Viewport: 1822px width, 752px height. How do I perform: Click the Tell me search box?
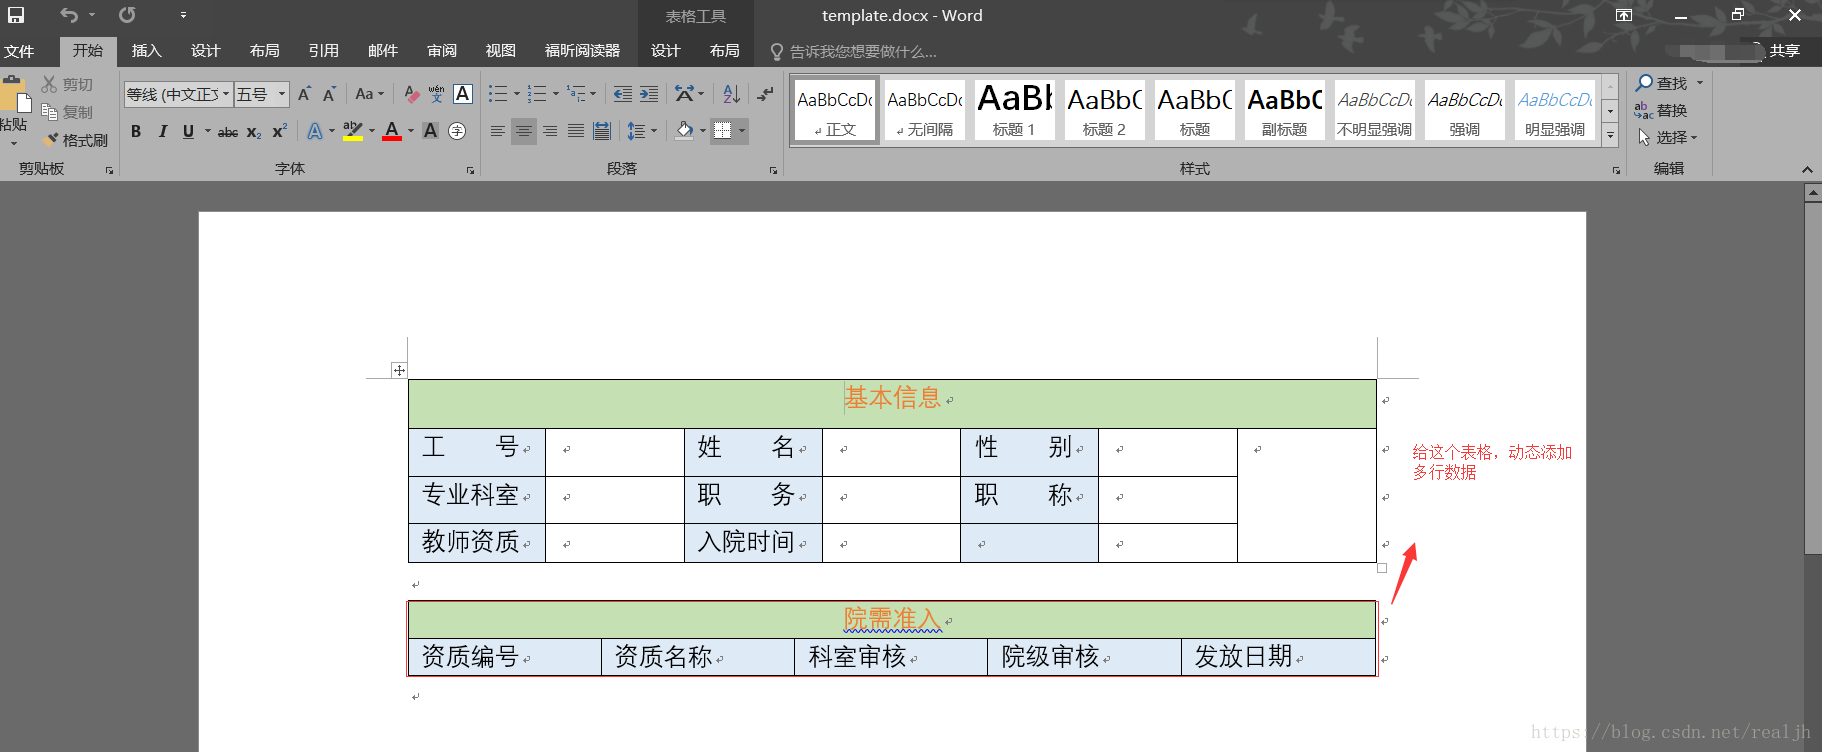pos(860,51)
